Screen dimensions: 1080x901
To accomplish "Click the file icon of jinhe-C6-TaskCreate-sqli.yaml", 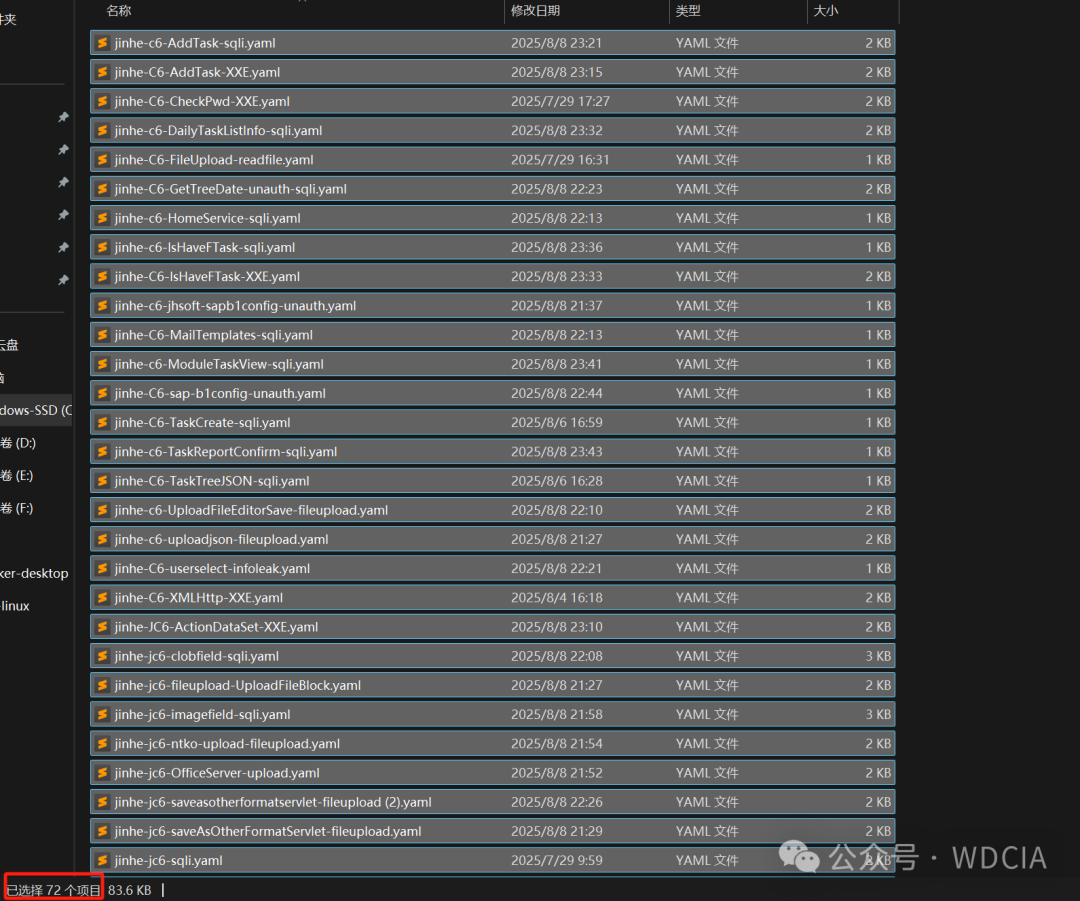I will point(102,422).
